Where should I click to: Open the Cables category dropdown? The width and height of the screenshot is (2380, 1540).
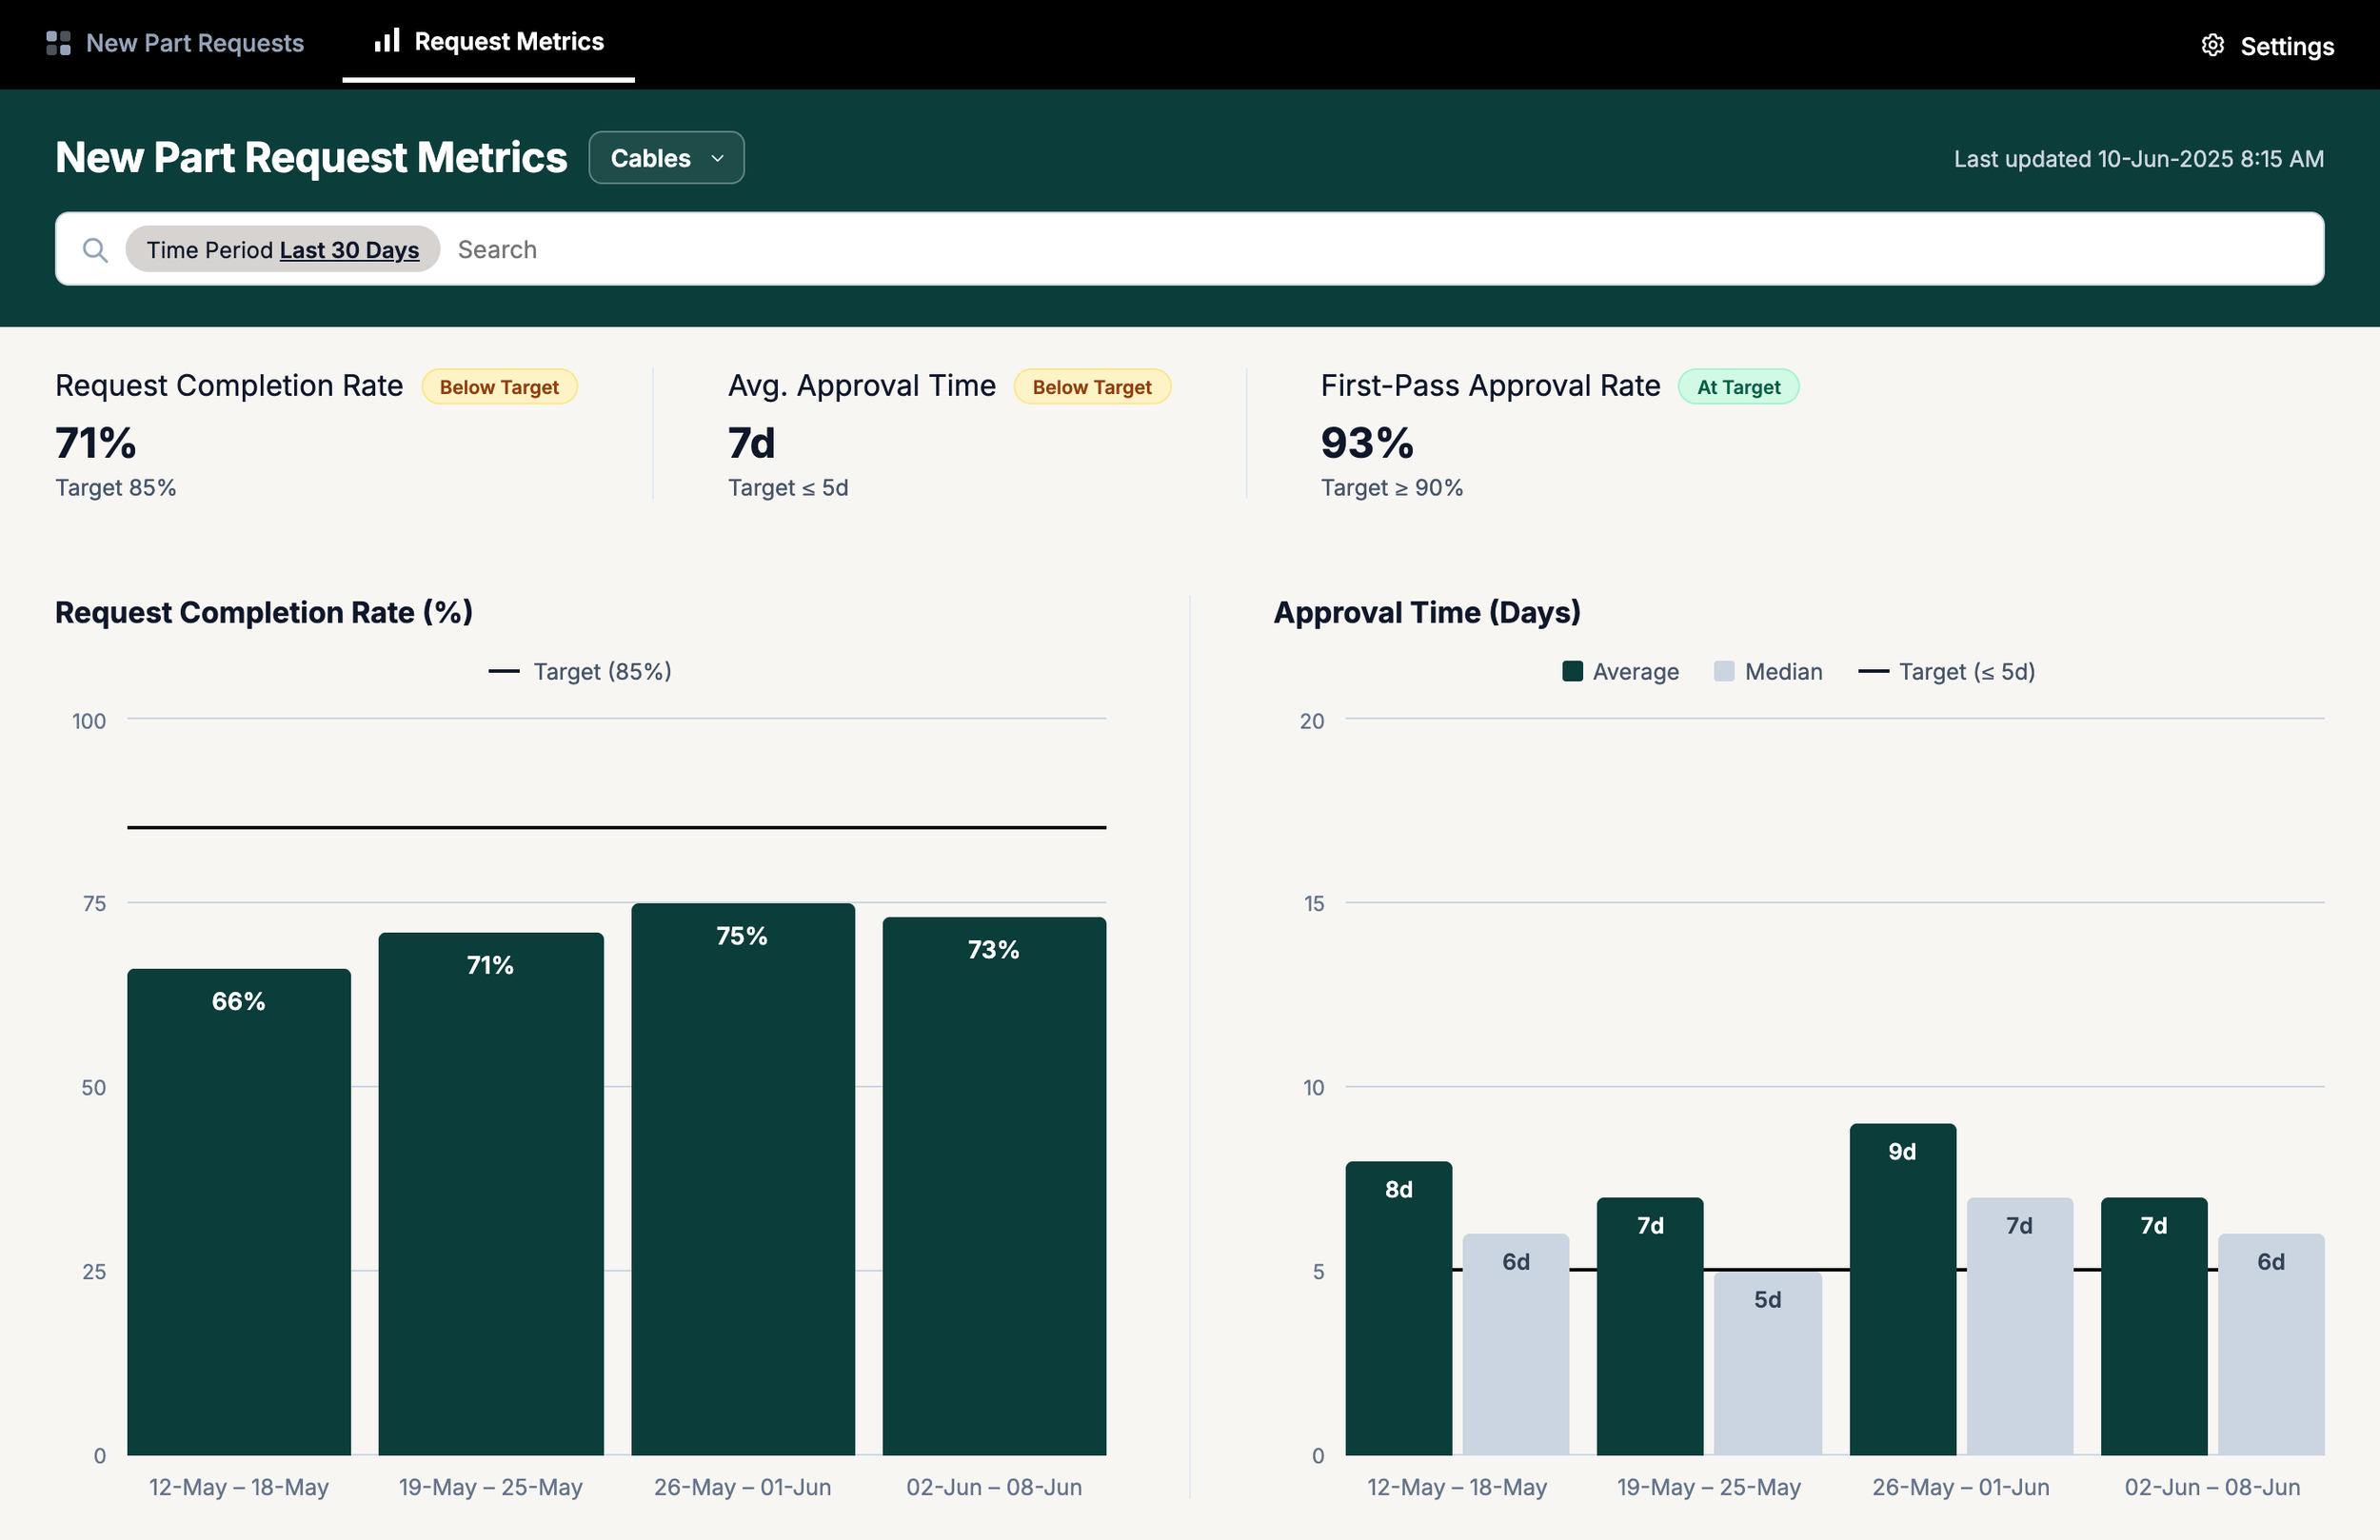[x=666, y=158]
